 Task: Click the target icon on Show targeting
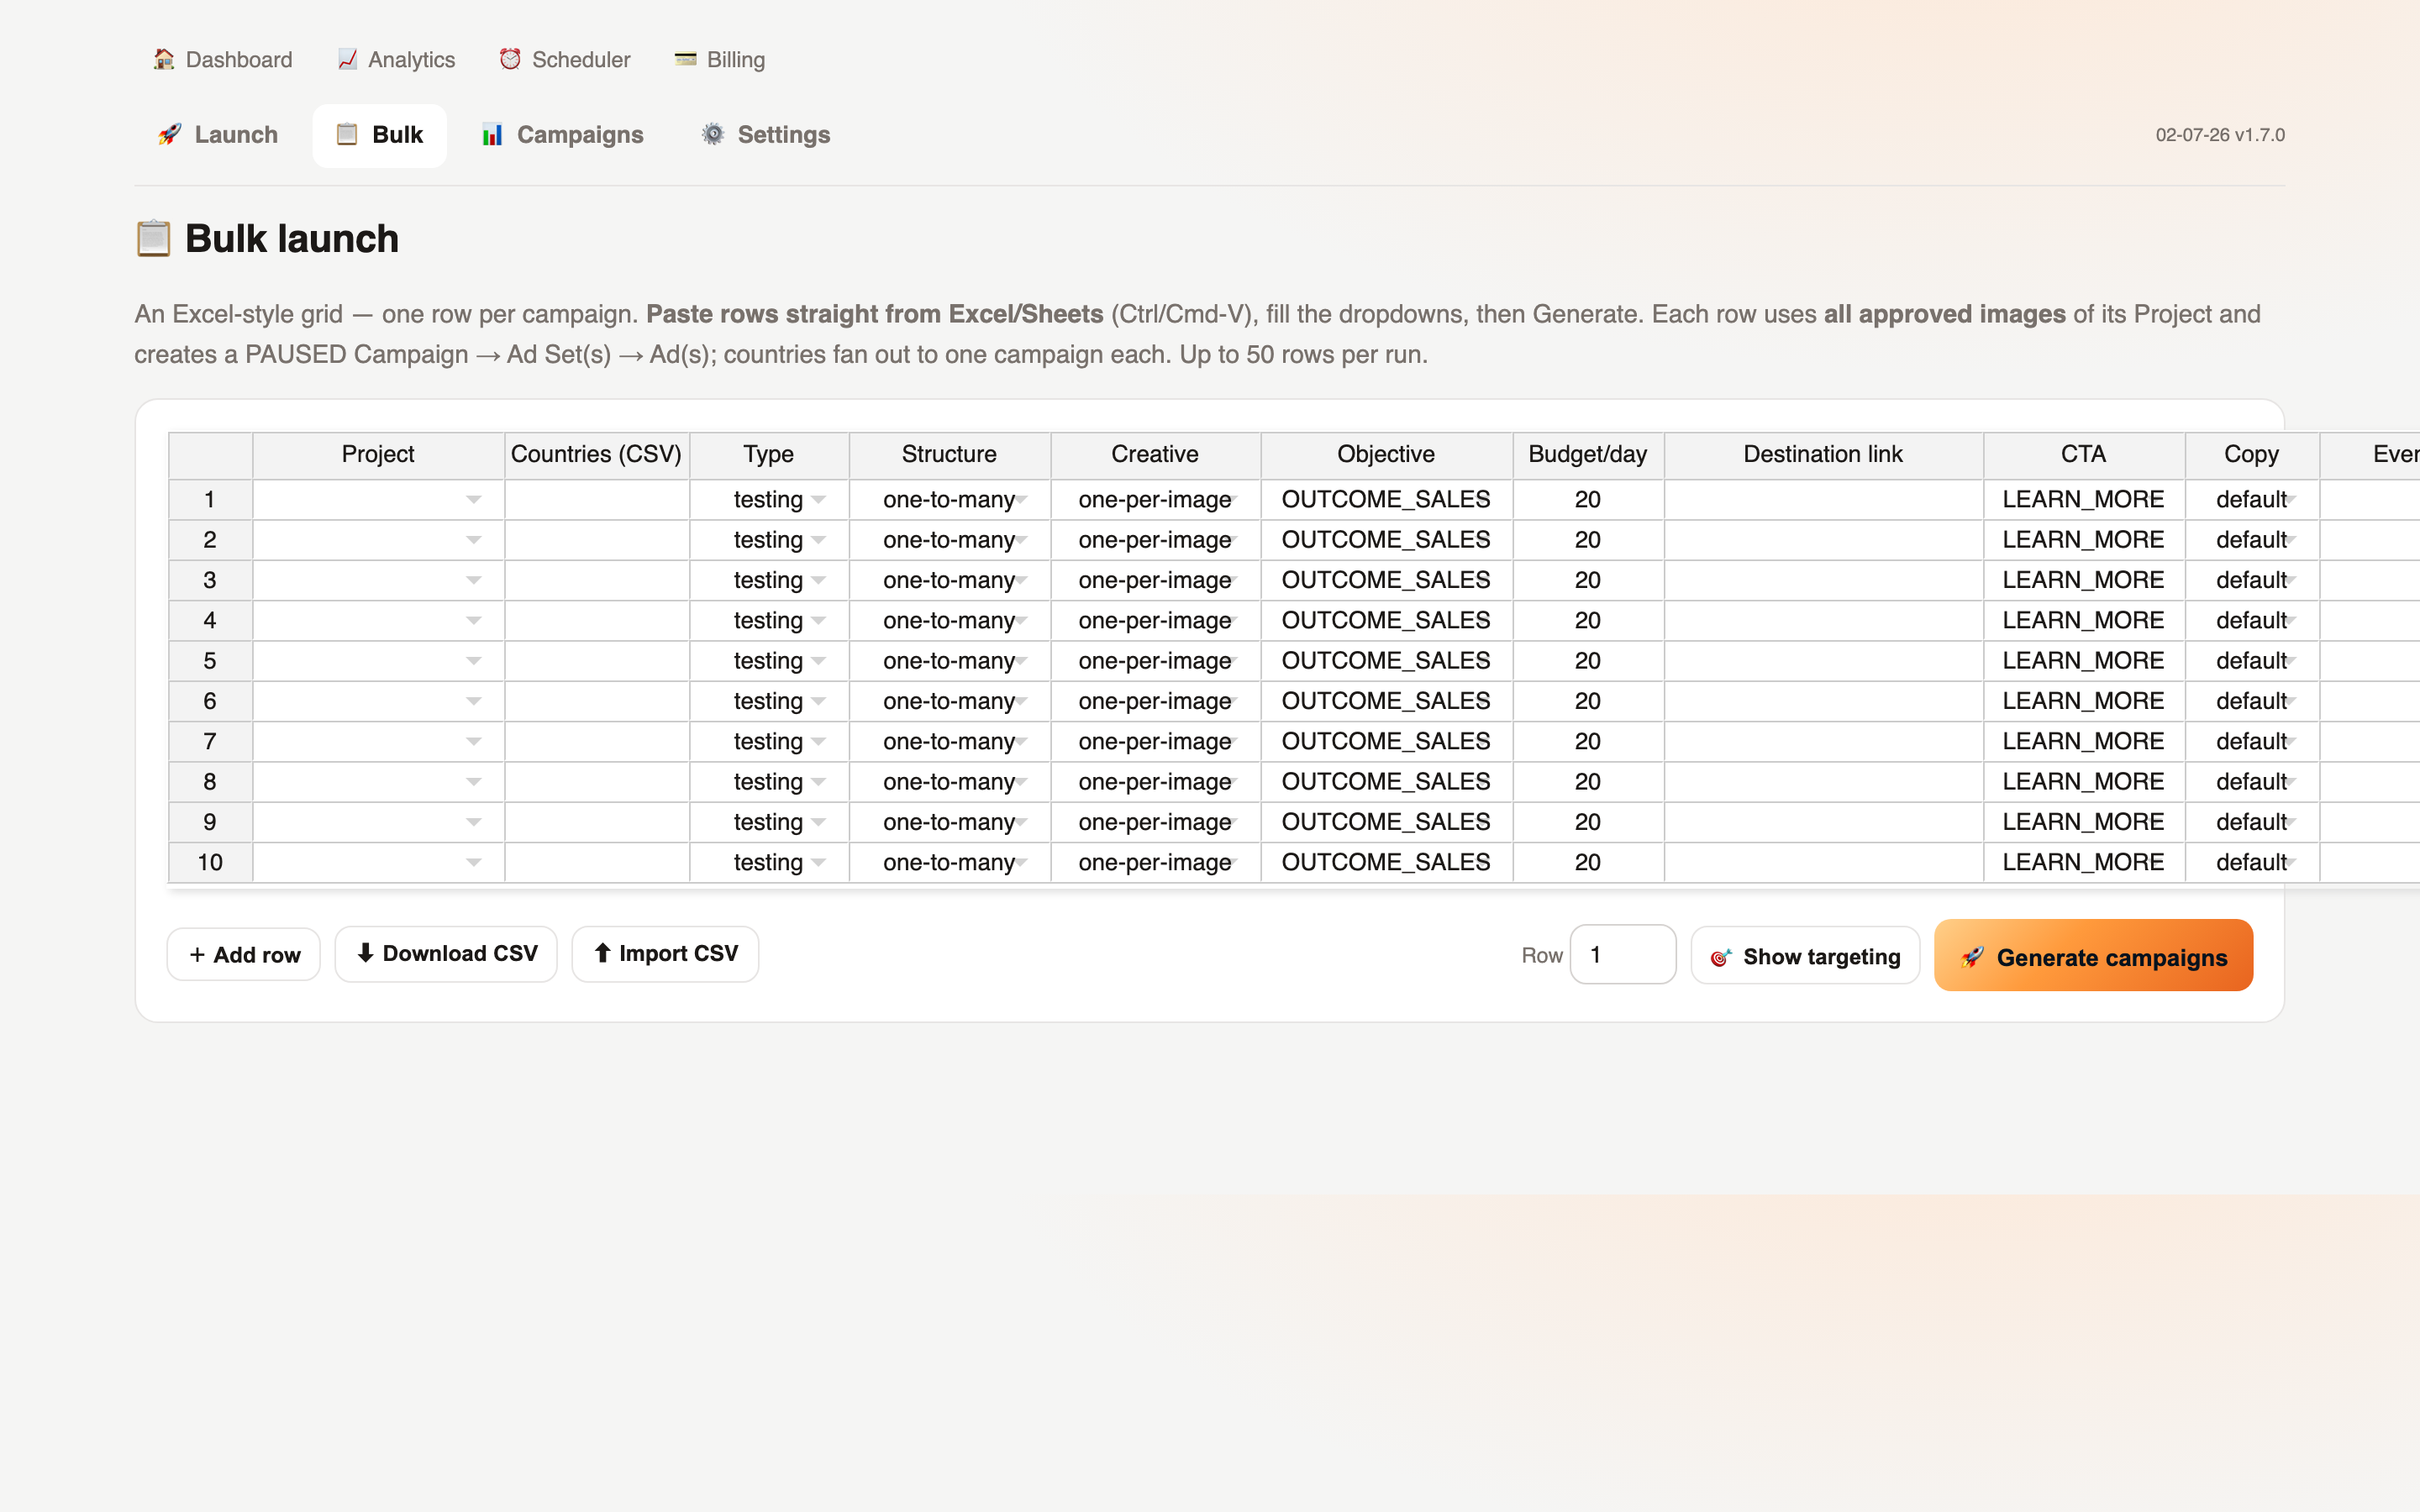pos(1720,957)
